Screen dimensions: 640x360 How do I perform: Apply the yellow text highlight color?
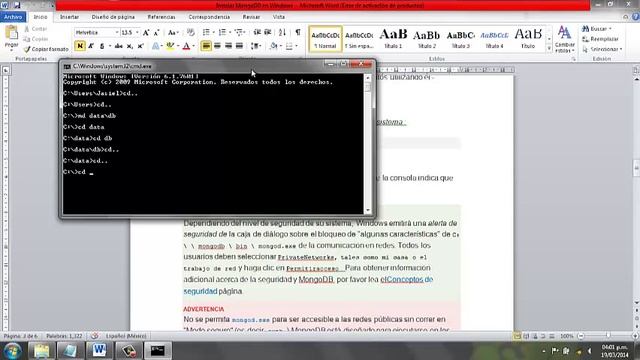click(170, 46)
